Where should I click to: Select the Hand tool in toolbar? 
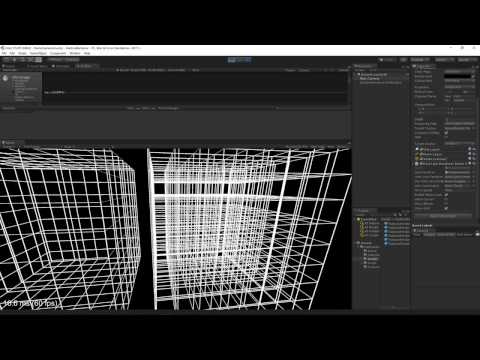coord(6,60)
